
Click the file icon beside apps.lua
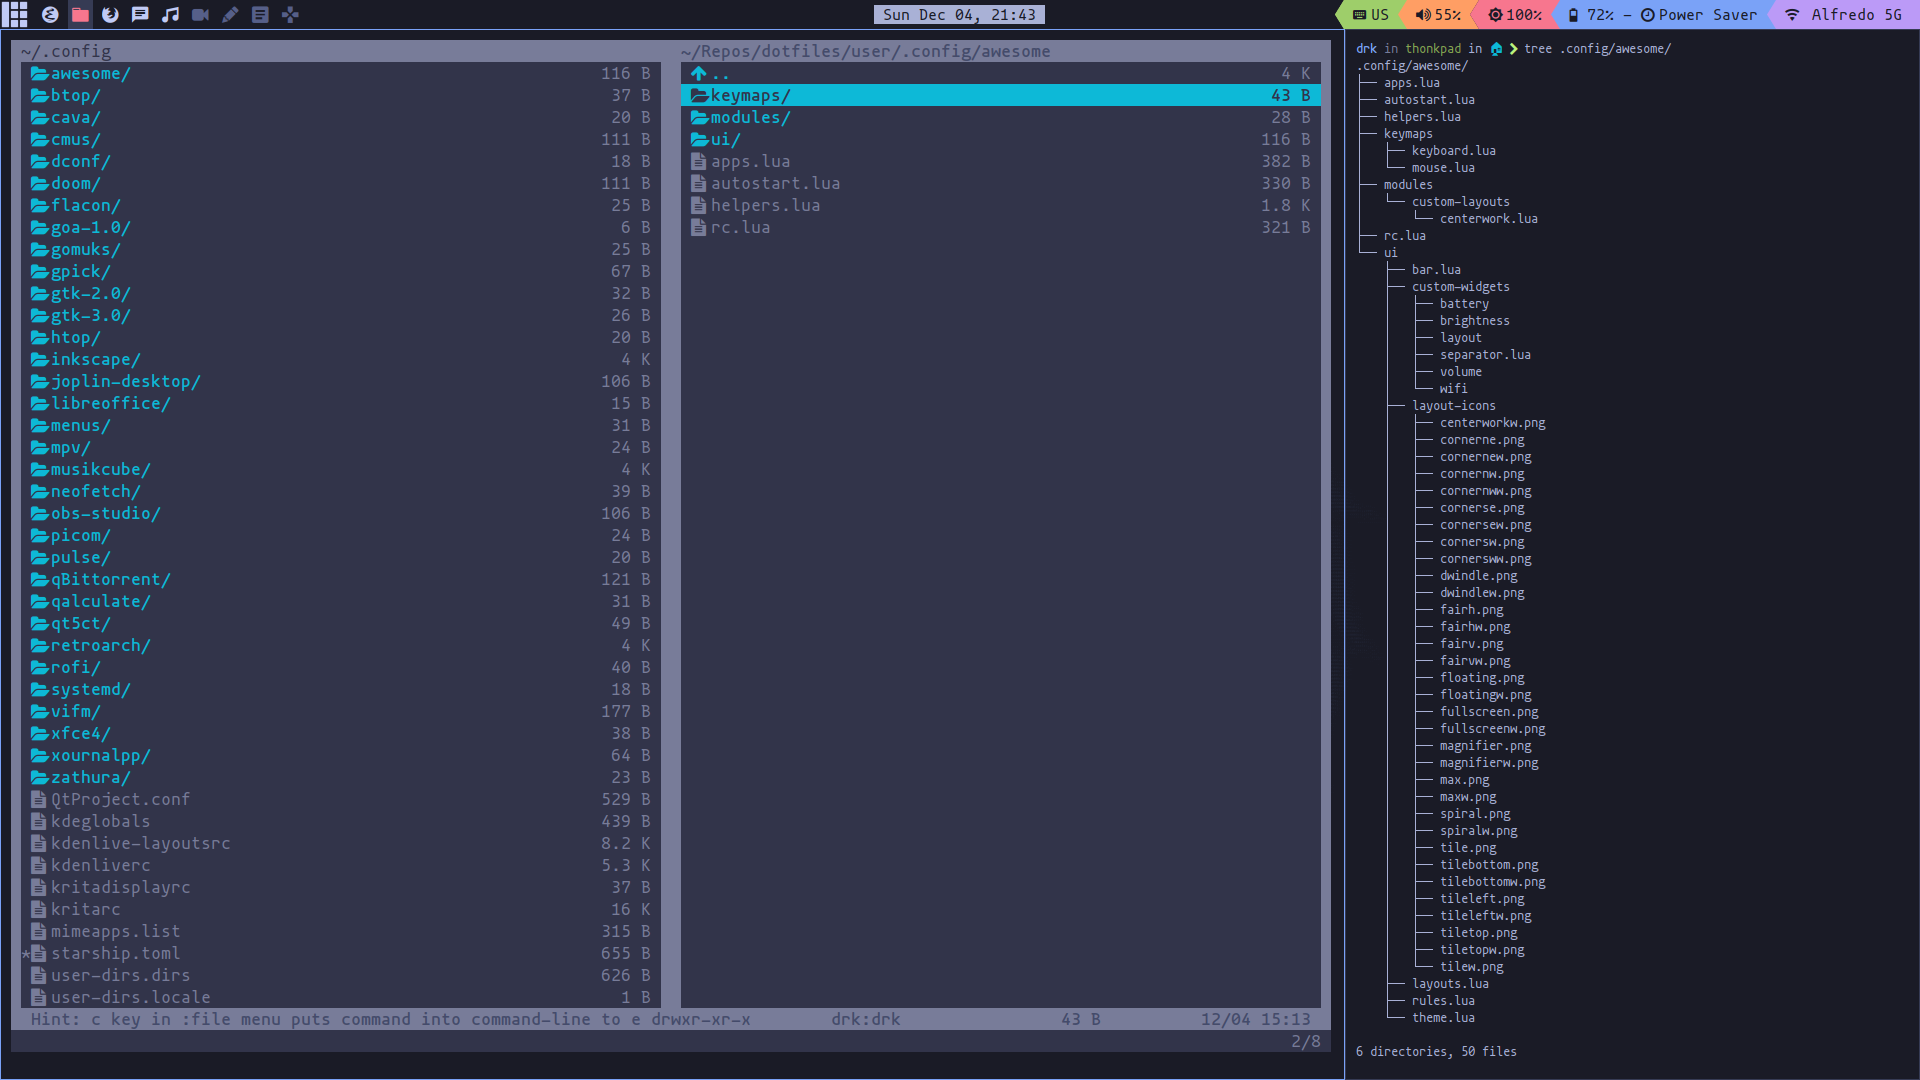tap(698, 161)
